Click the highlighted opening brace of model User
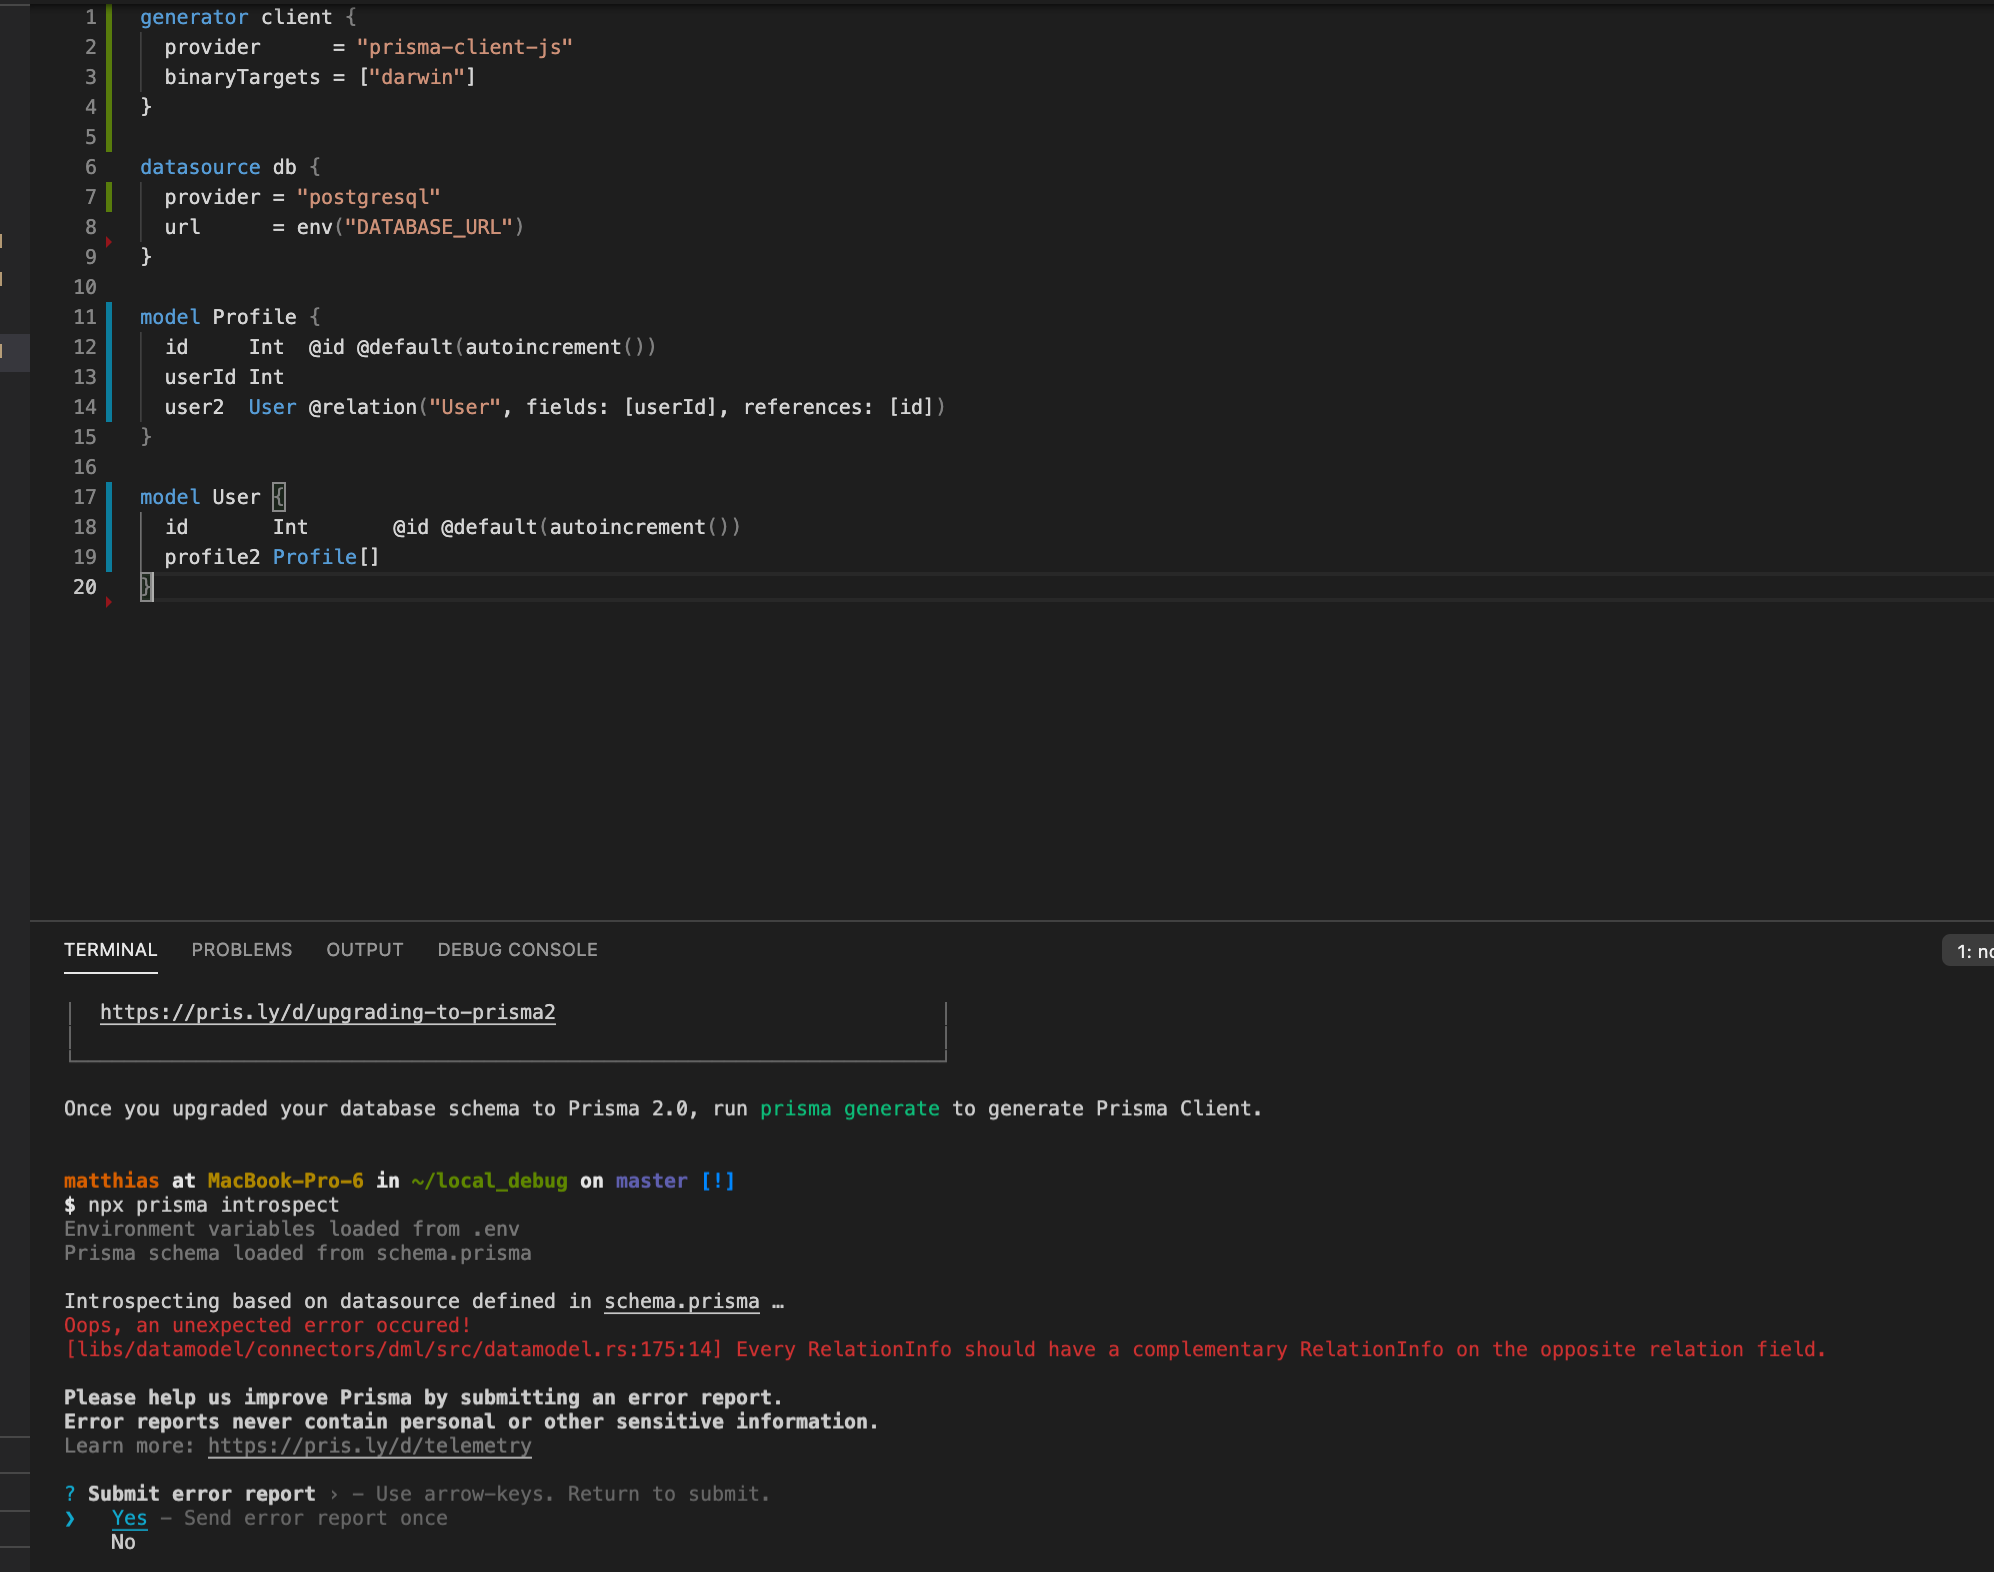 [279, 497]
